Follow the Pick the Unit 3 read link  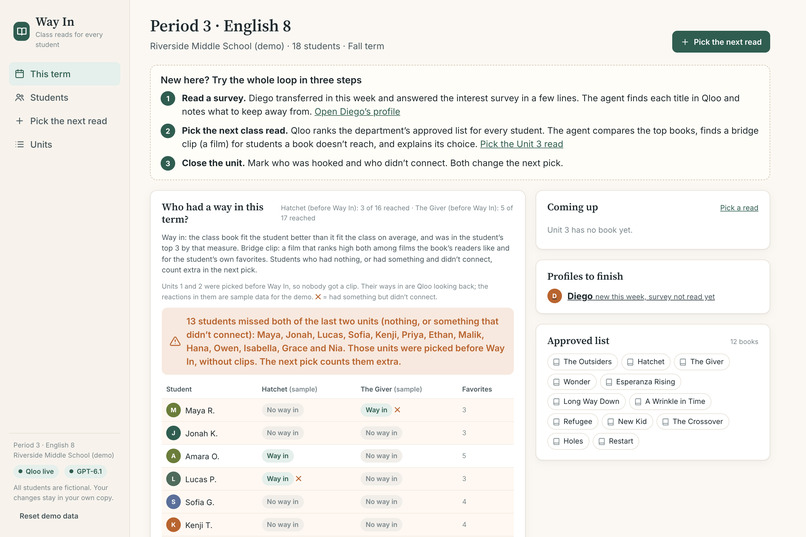click(x=522, y=144)
